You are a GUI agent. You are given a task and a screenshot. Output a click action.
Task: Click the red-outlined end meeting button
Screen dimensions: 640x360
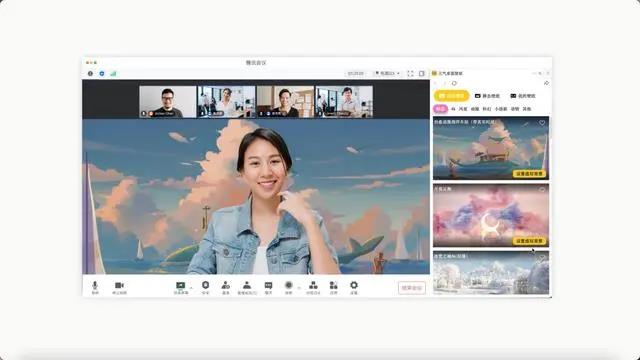pyautogui.click(x=411, y=288)
